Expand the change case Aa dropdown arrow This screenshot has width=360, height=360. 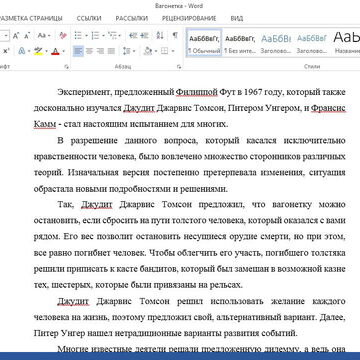pyautogui.click(x=49, y=36)
